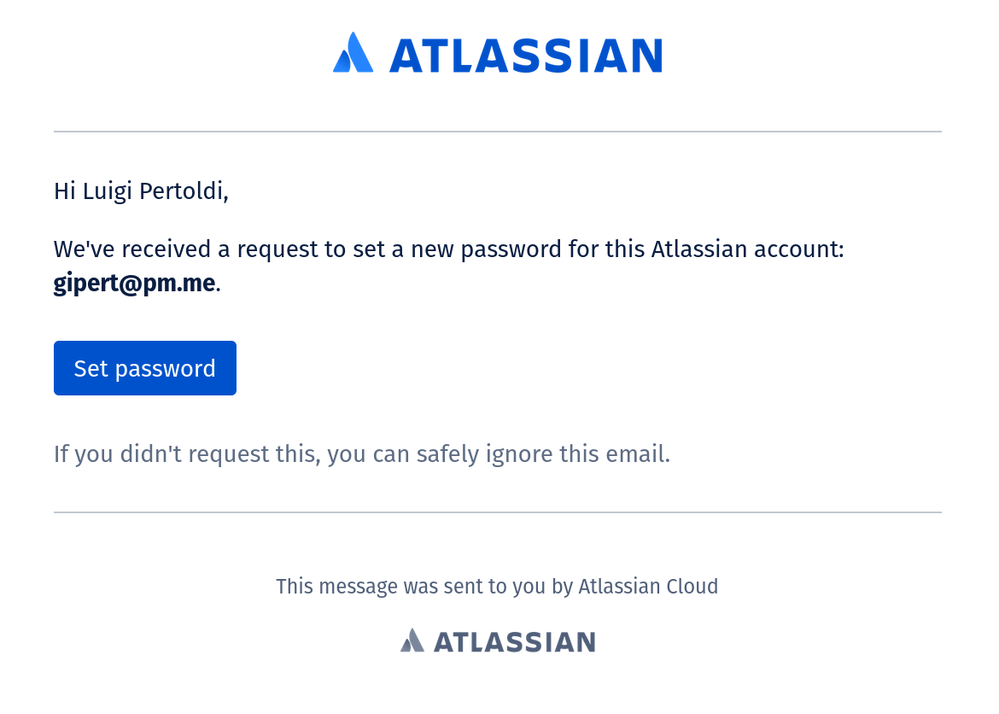Click the 'Set' word on blue button

(90, 368)
